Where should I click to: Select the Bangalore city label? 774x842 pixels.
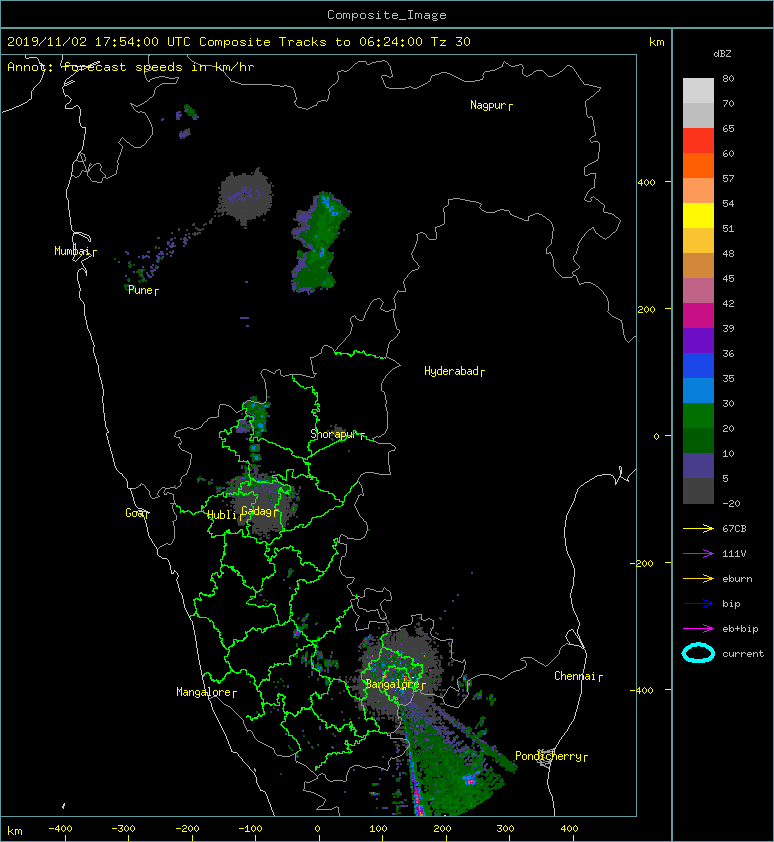[x=395, y=685]
